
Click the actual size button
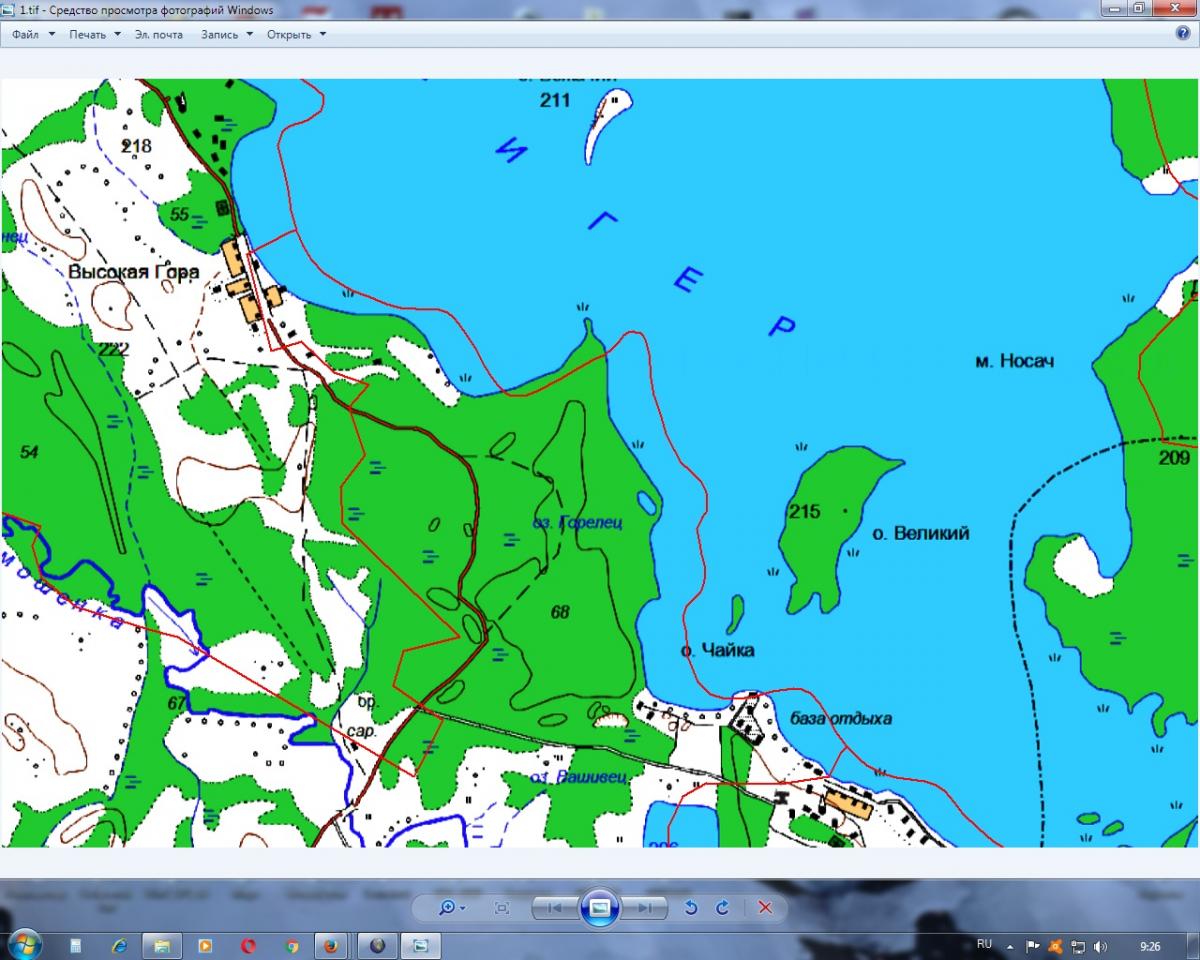point(502,907)
